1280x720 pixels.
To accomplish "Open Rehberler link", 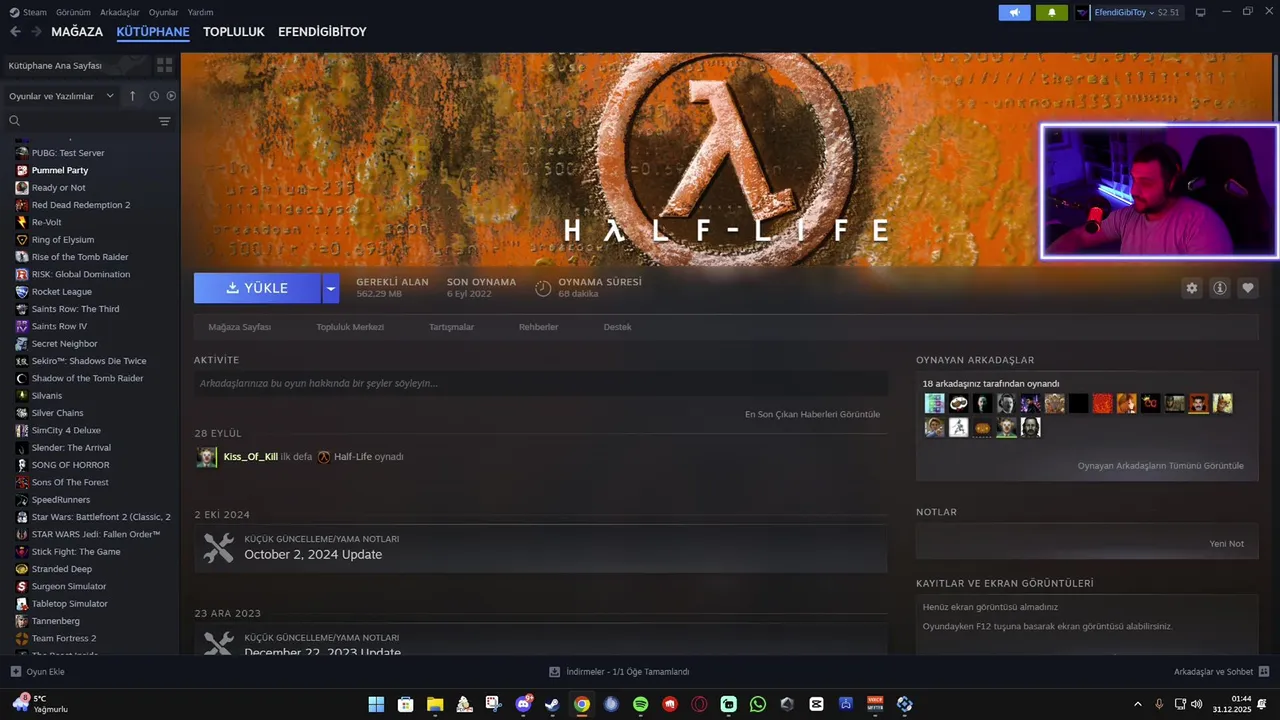I will click(538, 327).
